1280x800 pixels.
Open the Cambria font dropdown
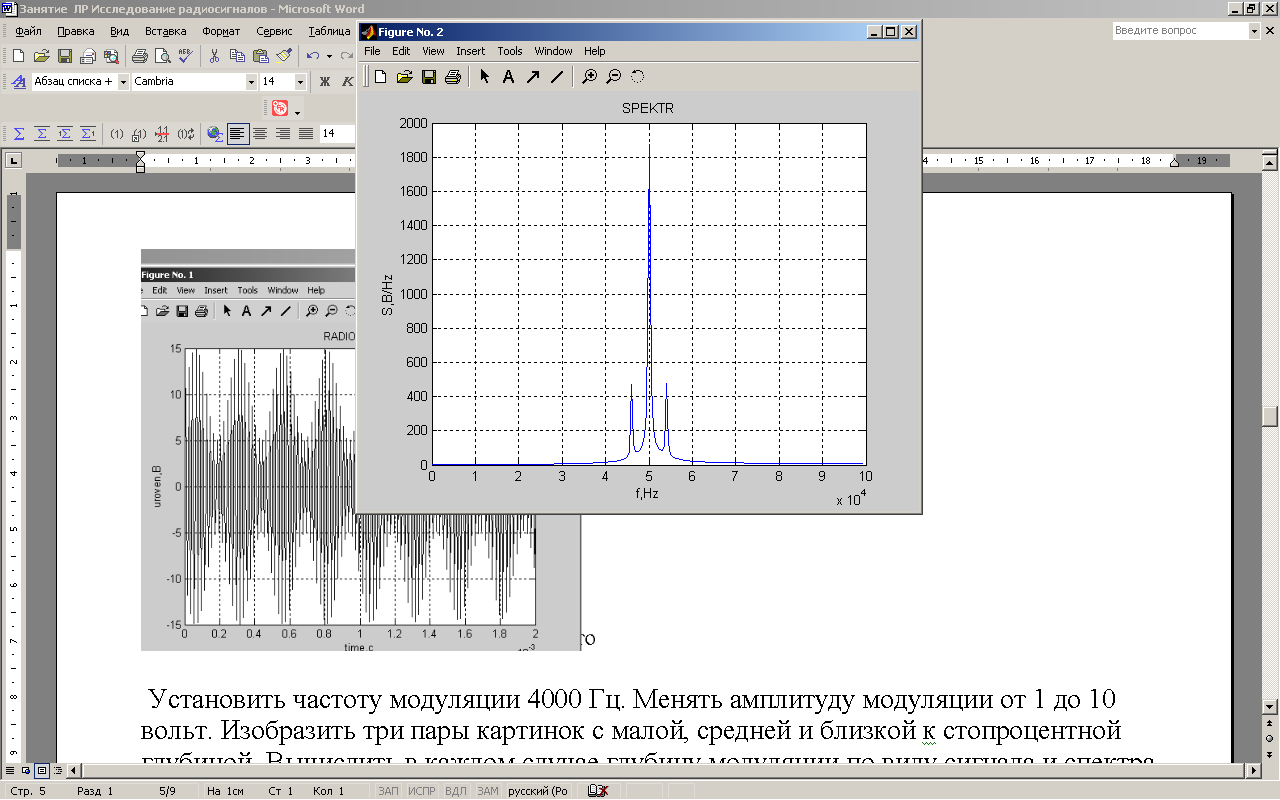pyautogui.click(x=251, y=82)
